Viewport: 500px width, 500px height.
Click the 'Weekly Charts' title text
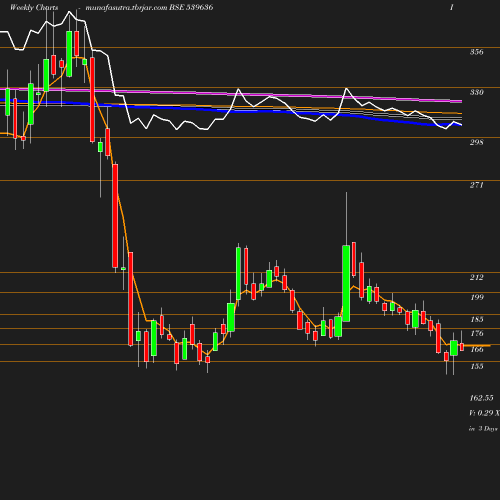coord(34,7)
